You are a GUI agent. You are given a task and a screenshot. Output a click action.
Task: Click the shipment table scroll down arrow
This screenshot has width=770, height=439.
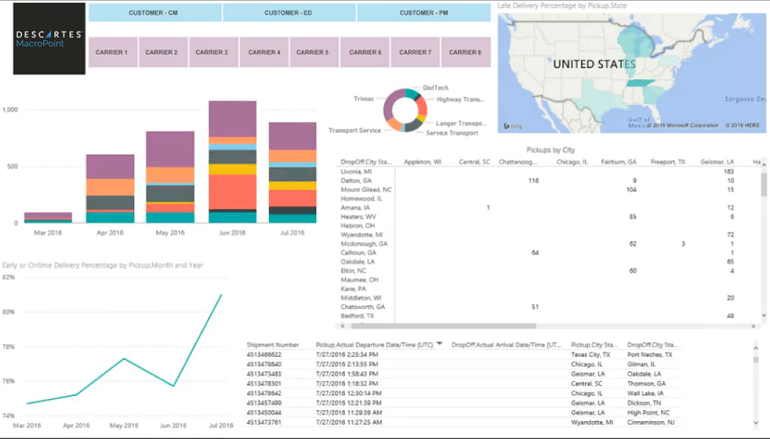click(x=756, y=422)
